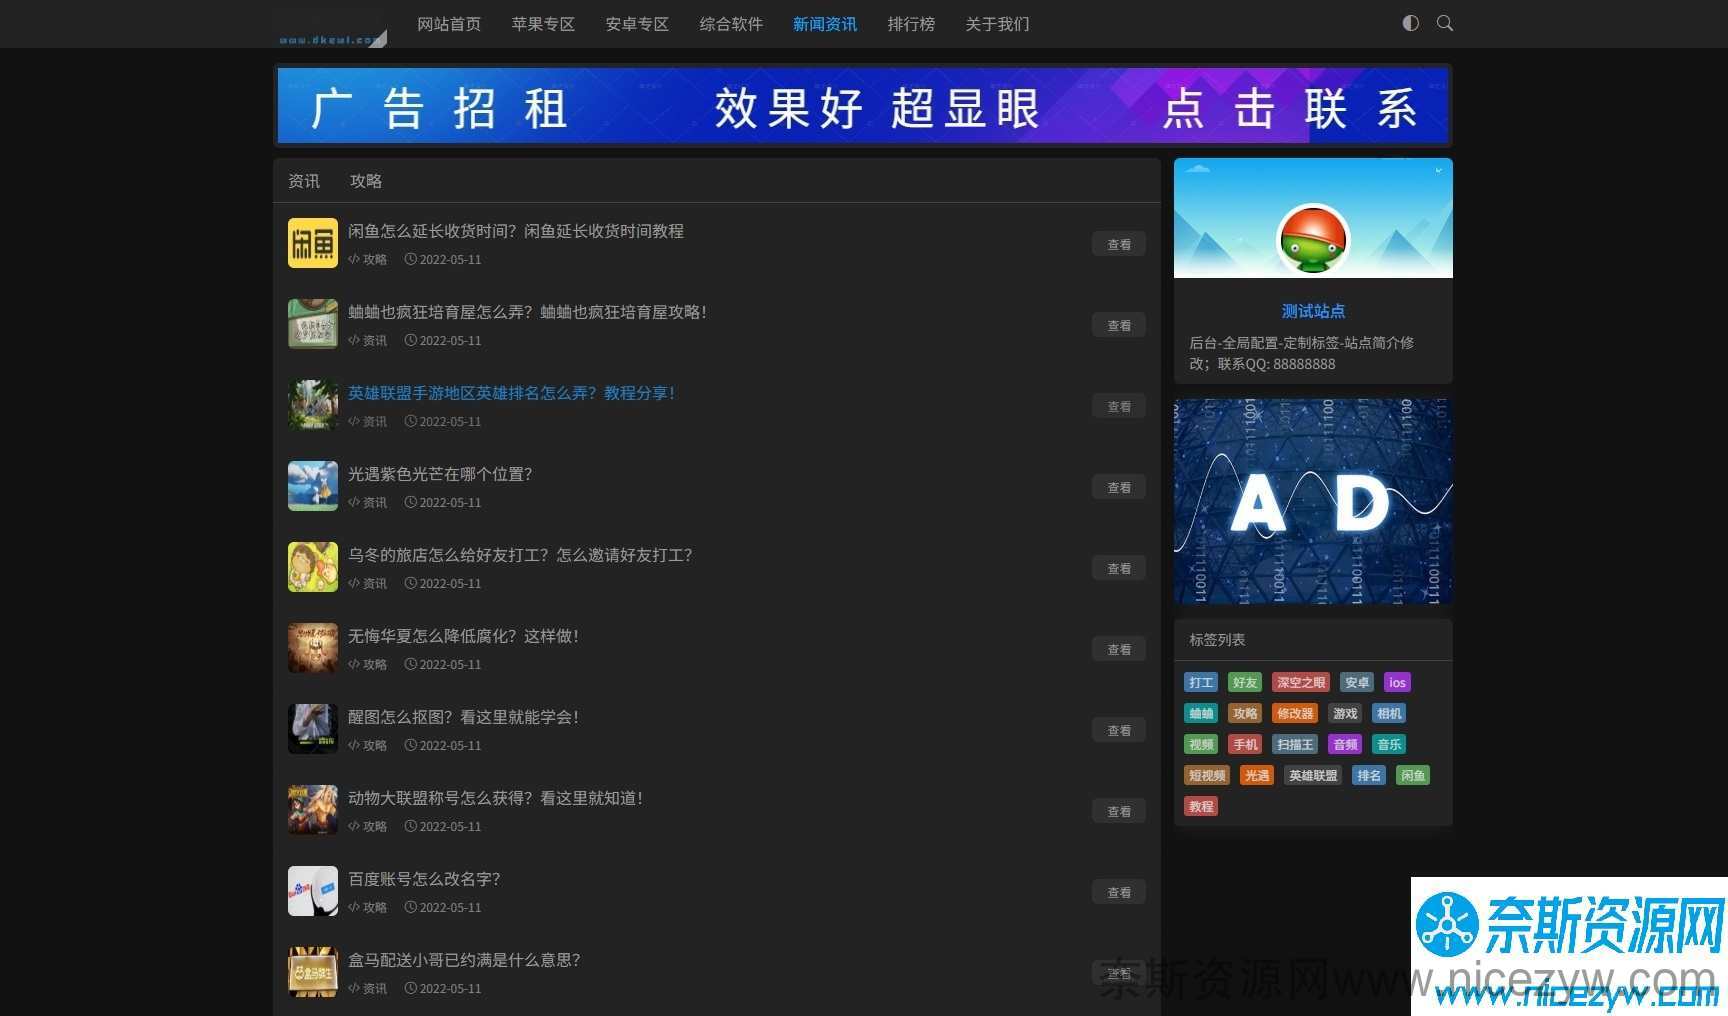
Task: Select the 英雄联盟 tag
Action: click(1313, 775)
